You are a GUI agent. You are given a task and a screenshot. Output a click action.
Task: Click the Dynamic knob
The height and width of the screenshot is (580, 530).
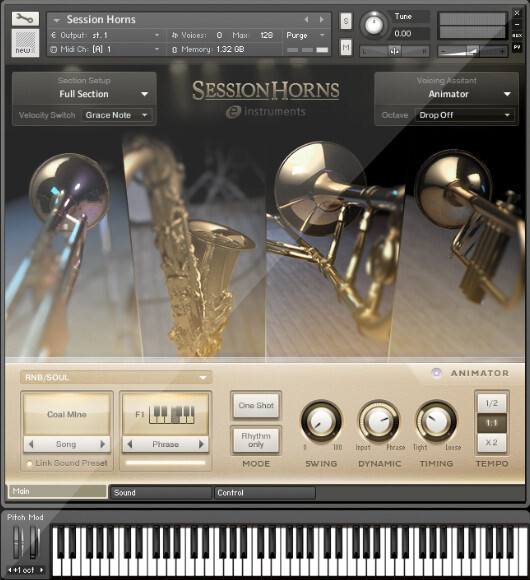pyautogui.click(x=378, y=421)
